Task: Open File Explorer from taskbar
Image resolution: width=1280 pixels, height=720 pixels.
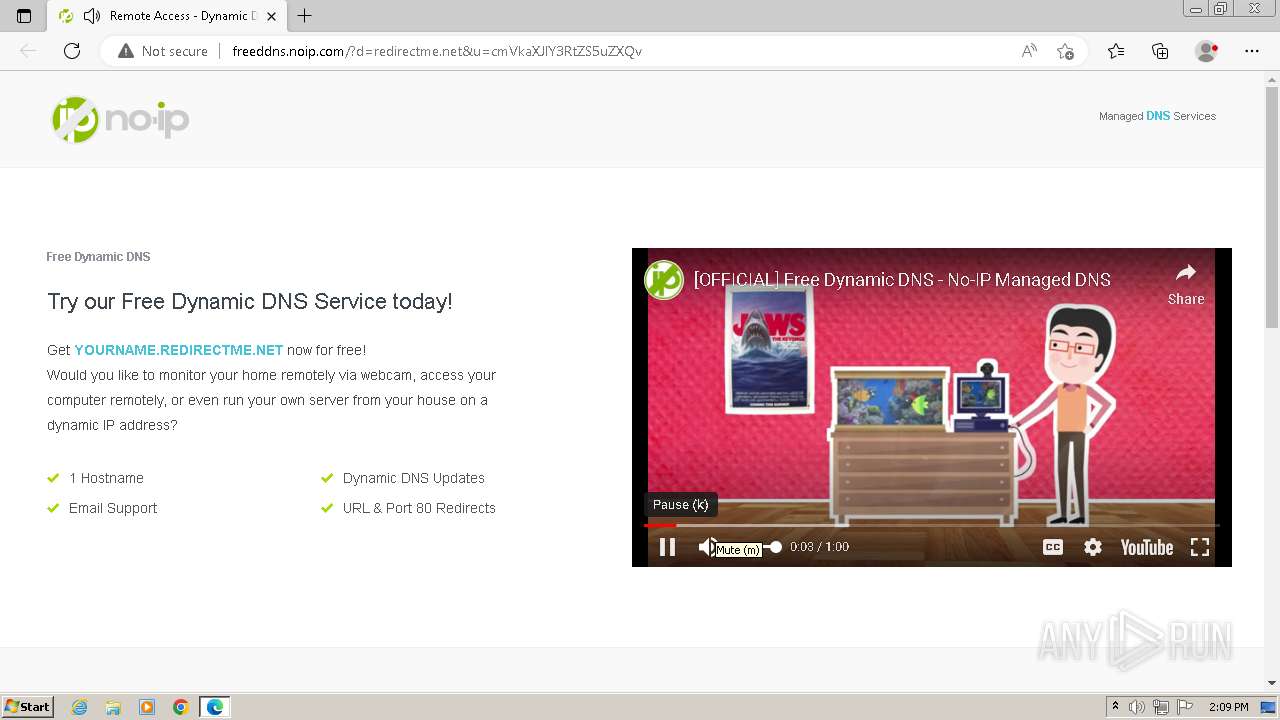Action: coord(113,707)
